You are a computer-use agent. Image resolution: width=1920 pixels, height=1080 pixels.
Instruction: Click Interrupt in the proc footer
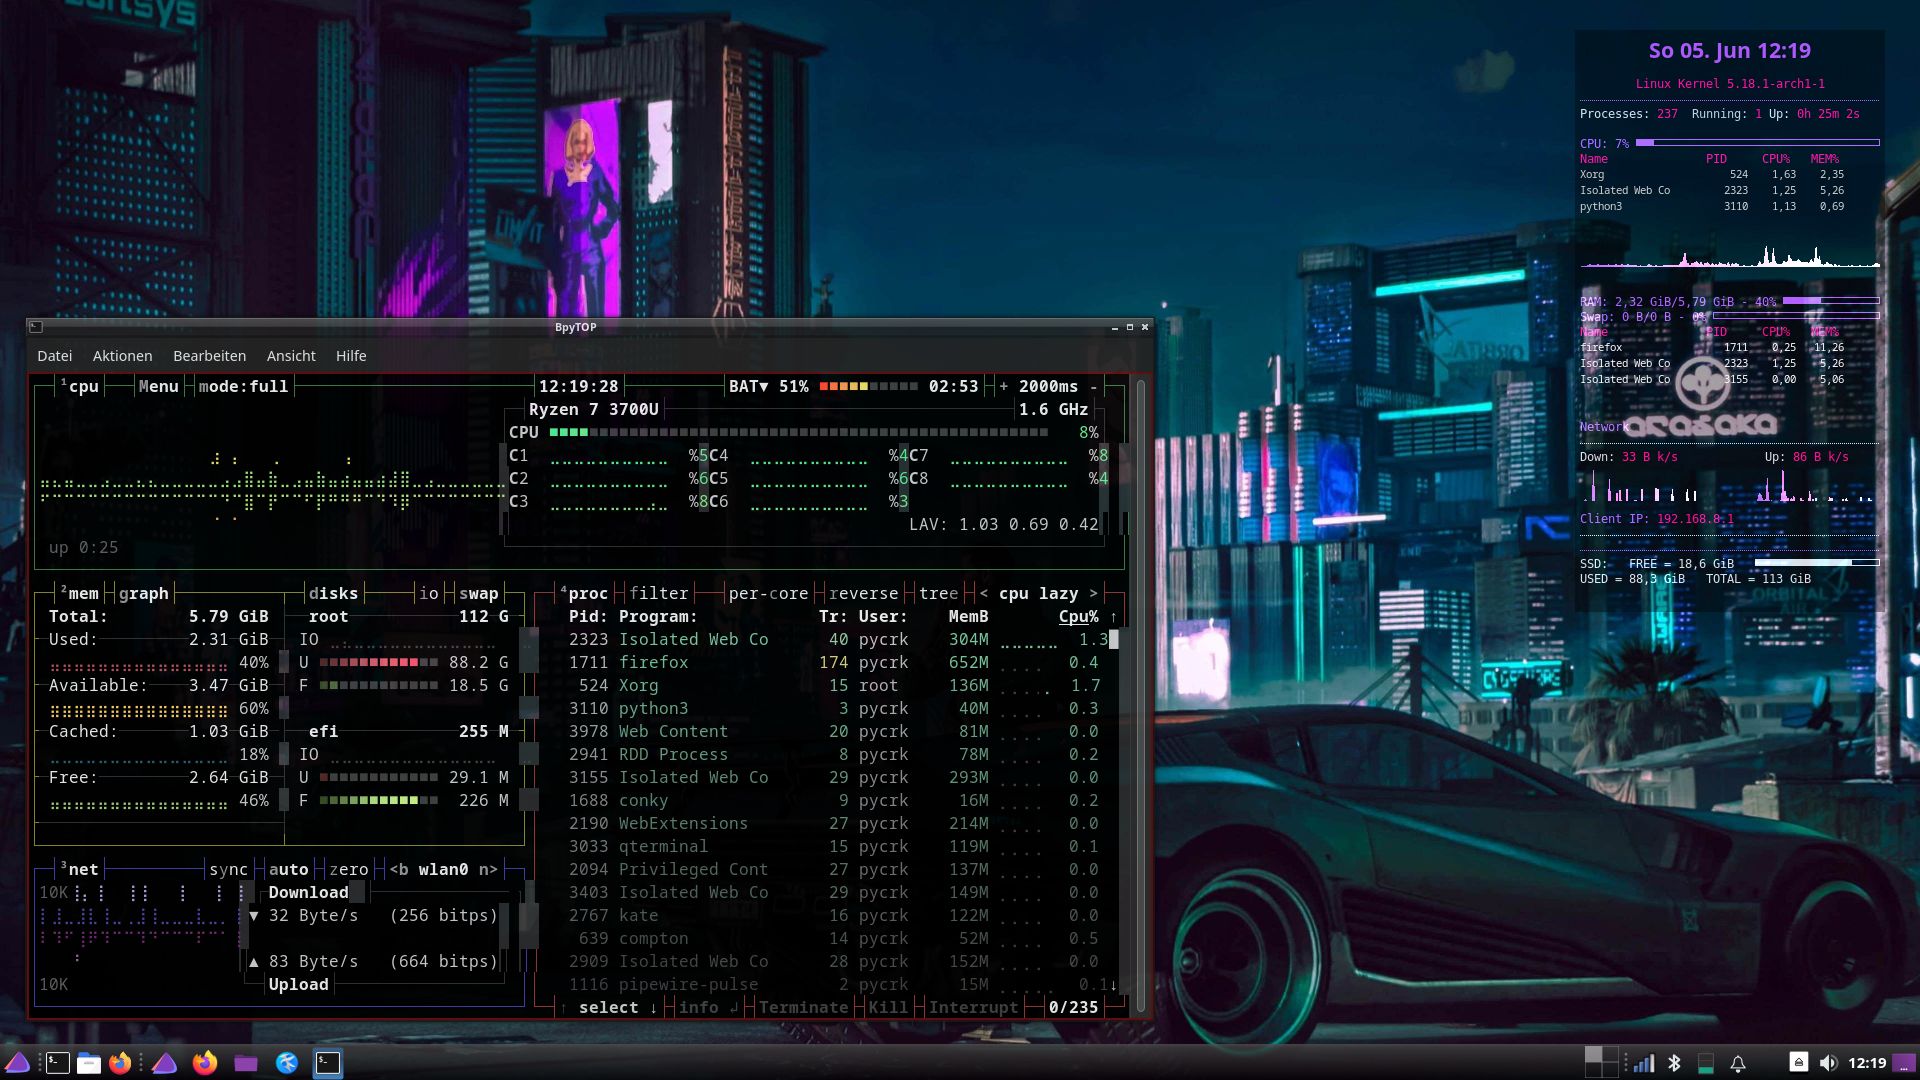click(x=973, y=1007)
